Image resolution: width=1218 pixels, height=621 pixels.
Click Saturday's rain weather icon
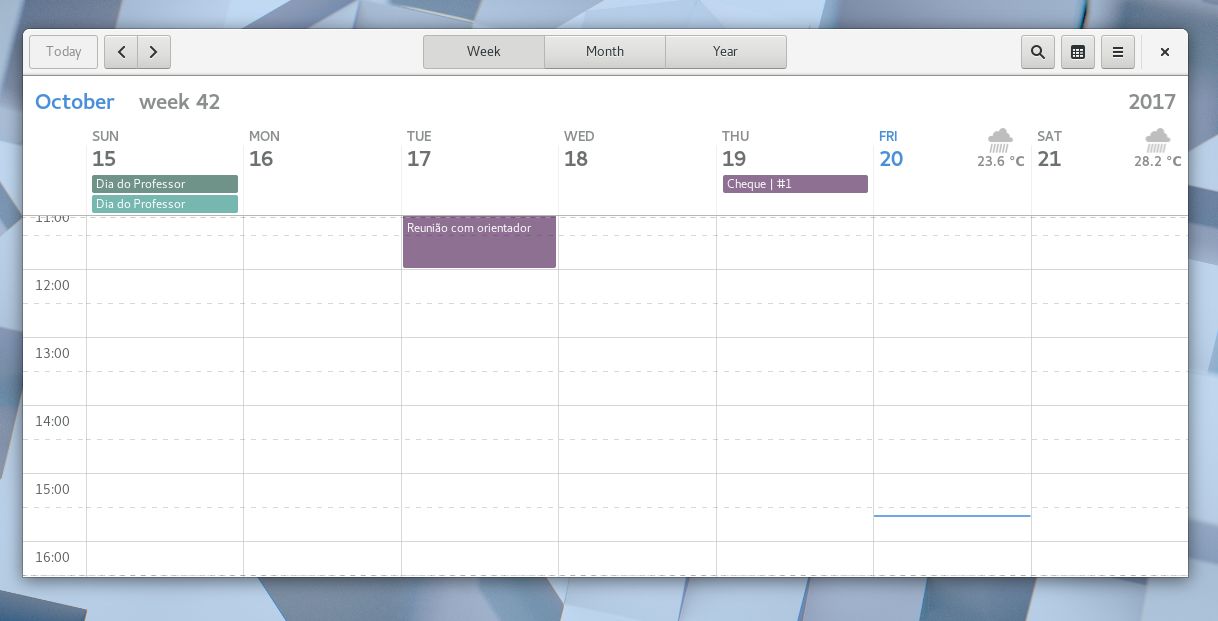pos(1157,139)
